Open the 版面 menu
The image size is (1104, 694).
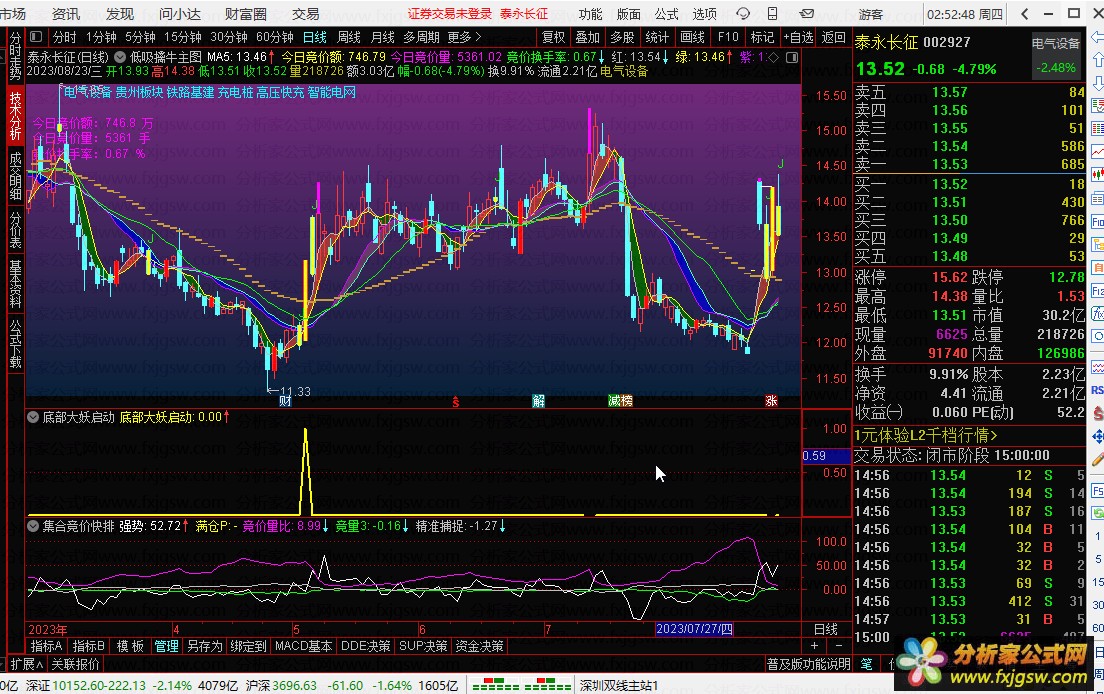coord(628,13)
